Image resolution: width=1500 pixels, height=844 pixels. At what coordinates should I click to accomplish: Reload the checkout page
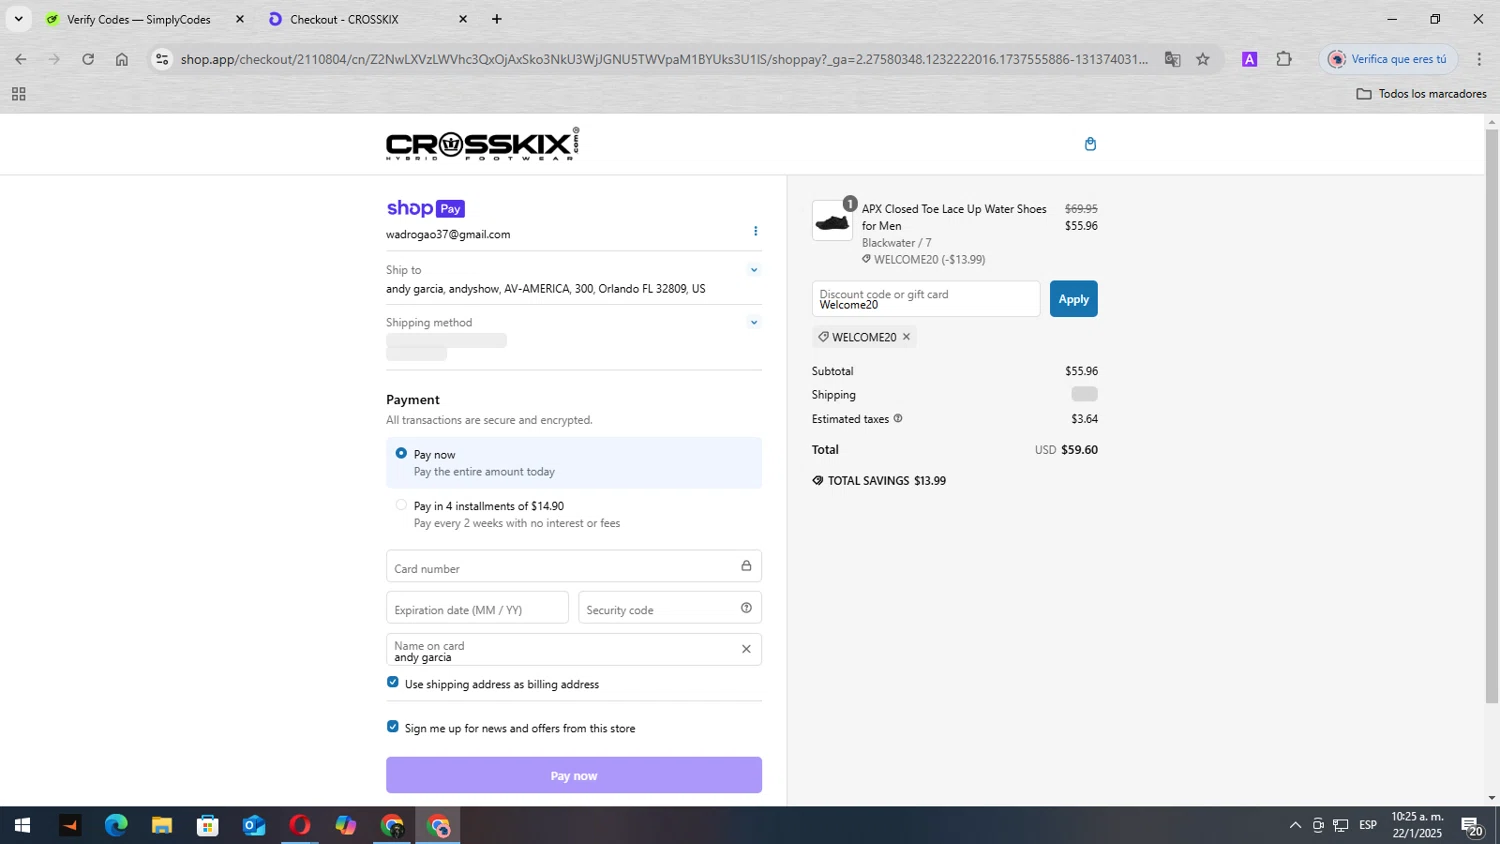(x=88, y=59)
